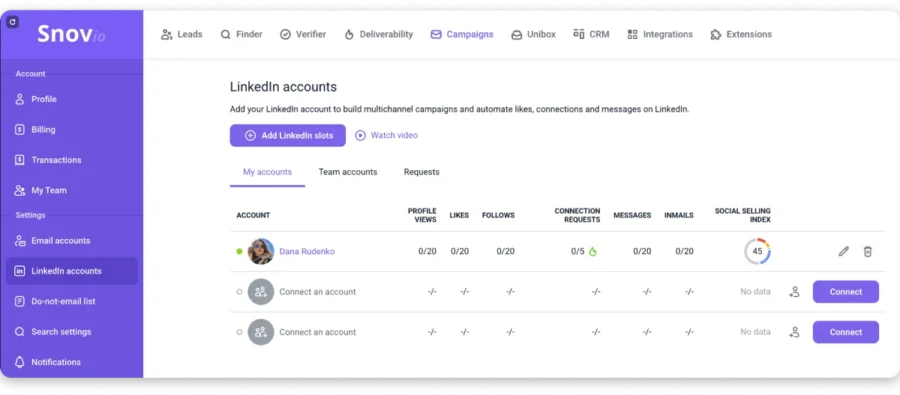Click the My Team people icon
The height and width of the screenshot is (395, 900).
[x=20, y=191]
